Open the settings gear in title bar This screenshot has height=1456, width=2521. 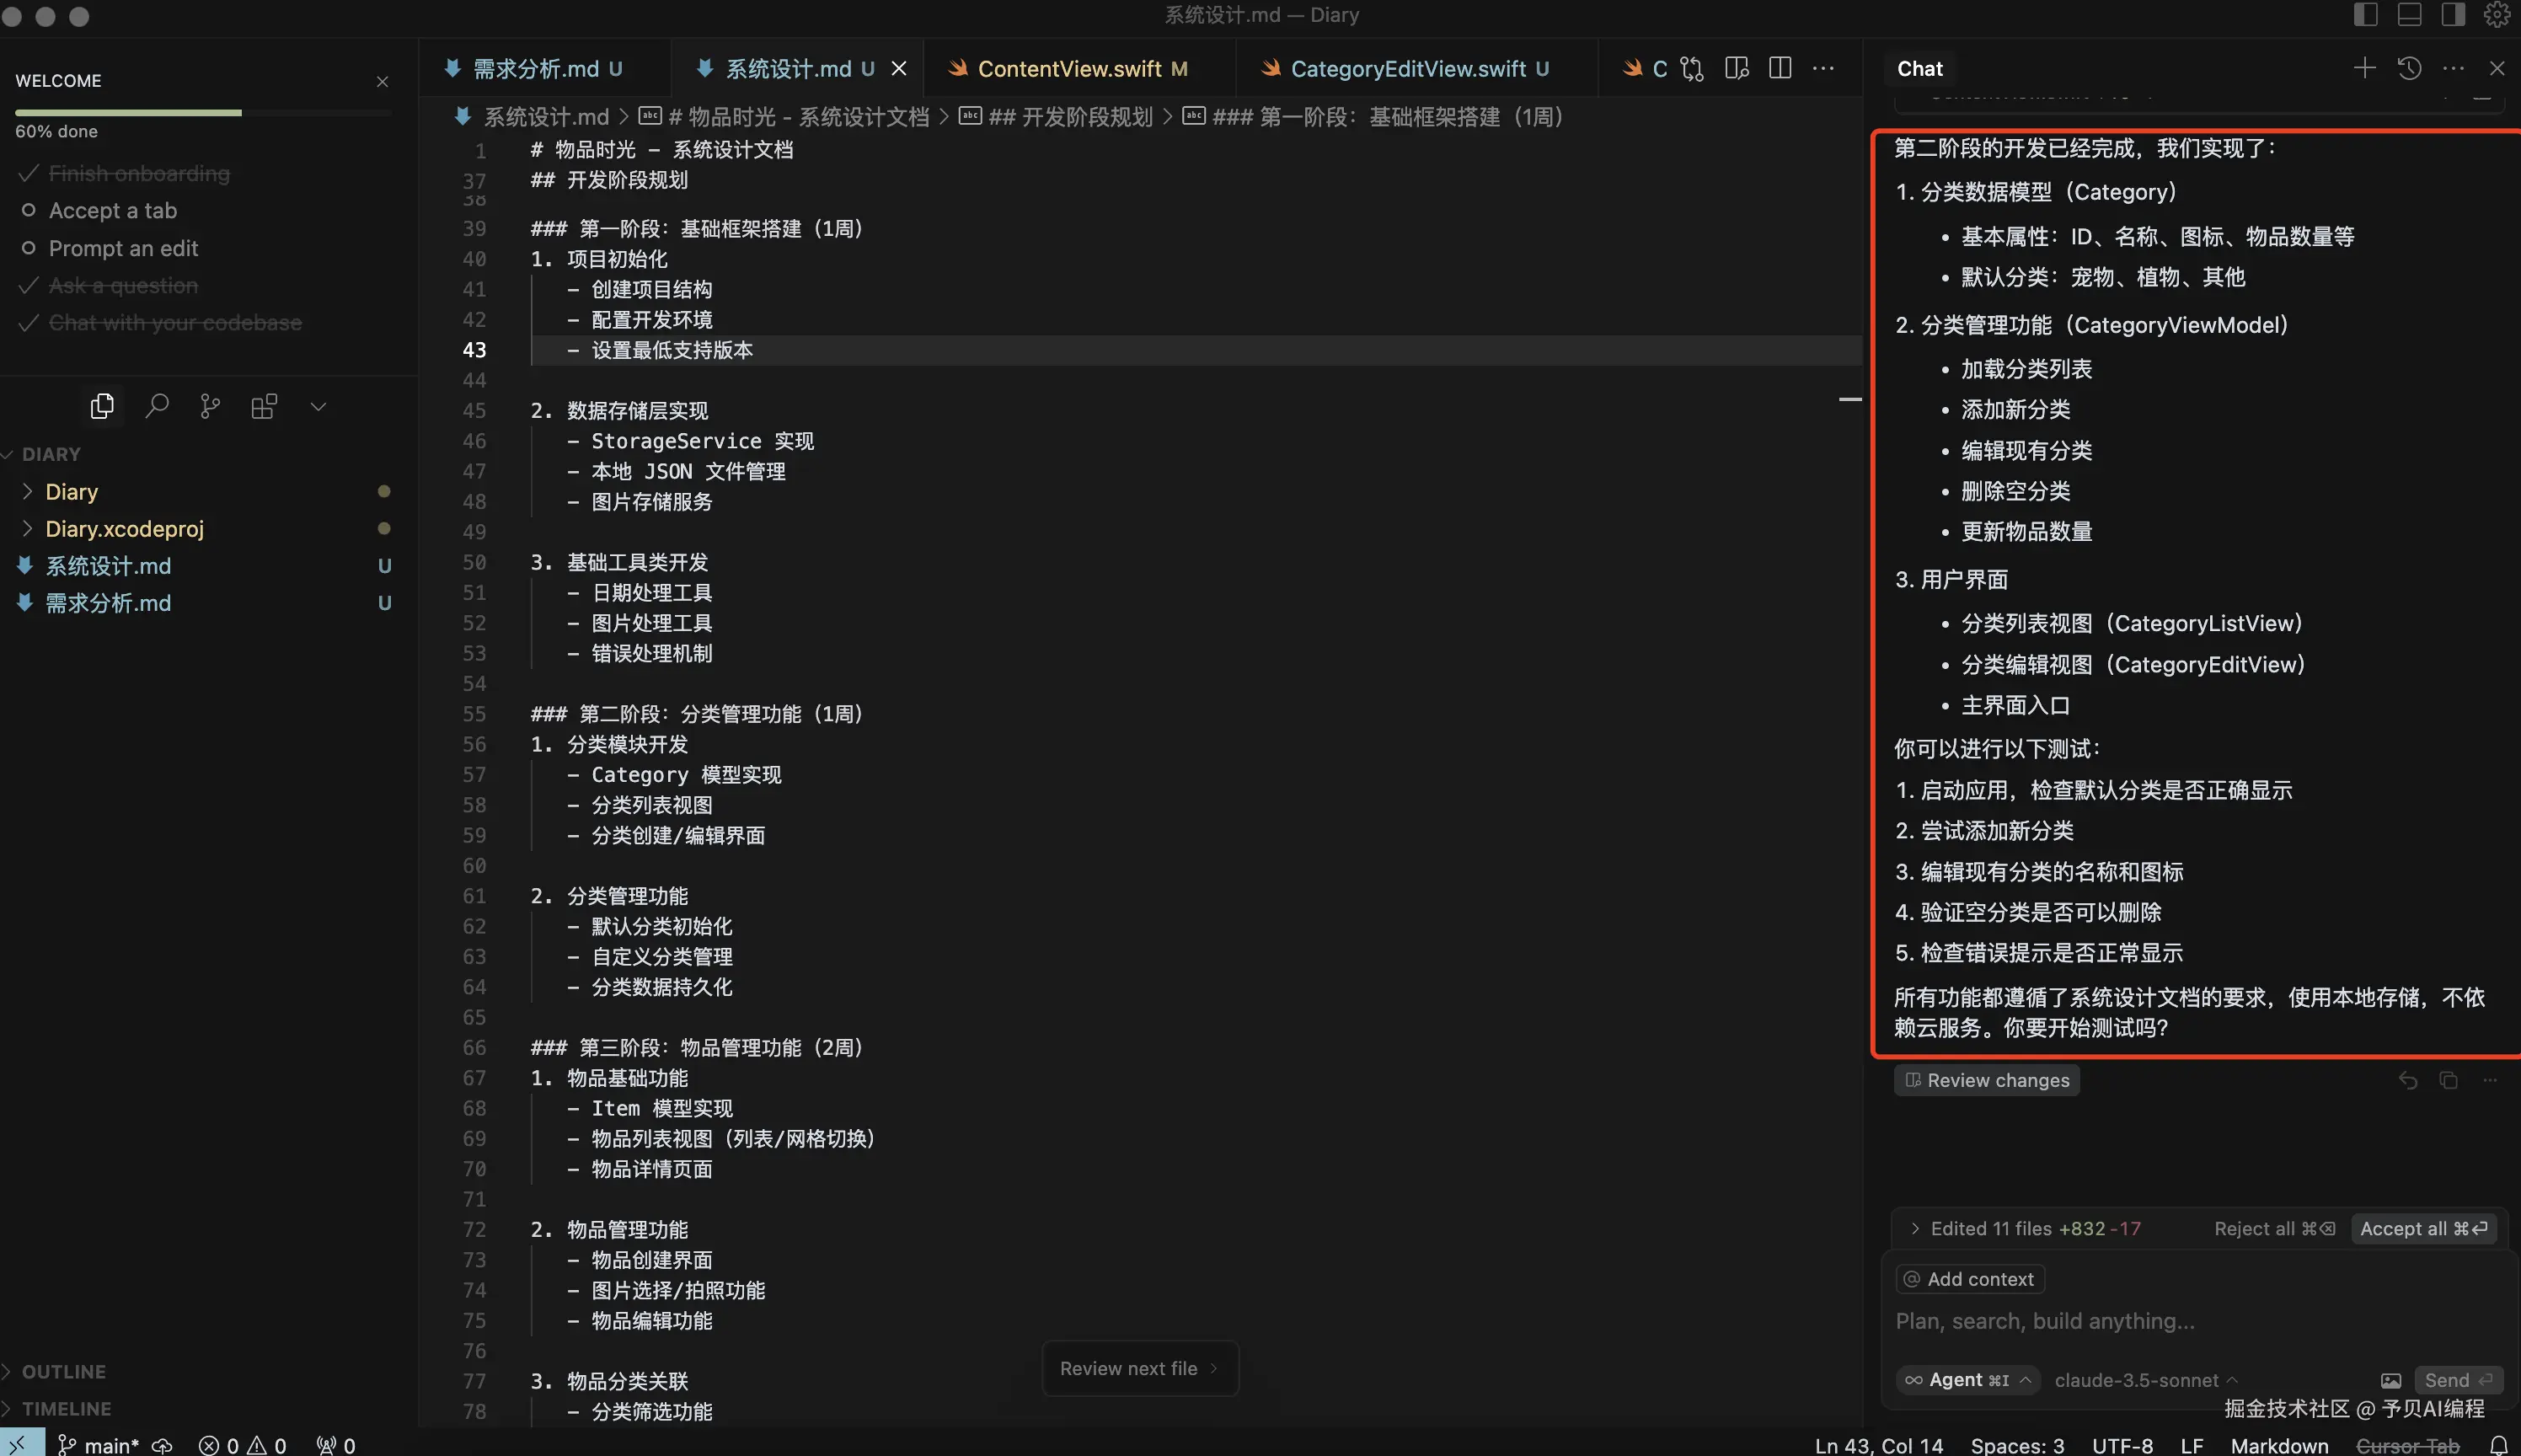point(2497,15)
